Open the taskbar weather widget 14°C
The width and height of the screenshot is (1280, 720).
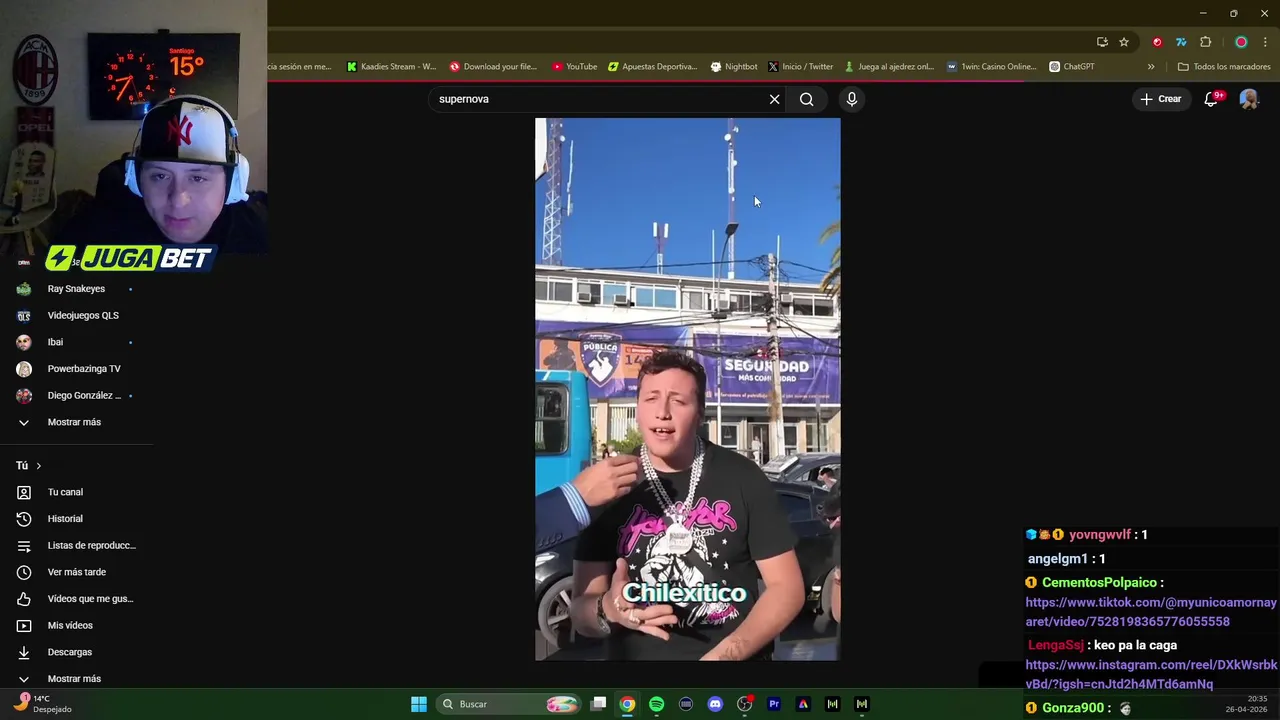pyautogui.click(x=42, y=704)
